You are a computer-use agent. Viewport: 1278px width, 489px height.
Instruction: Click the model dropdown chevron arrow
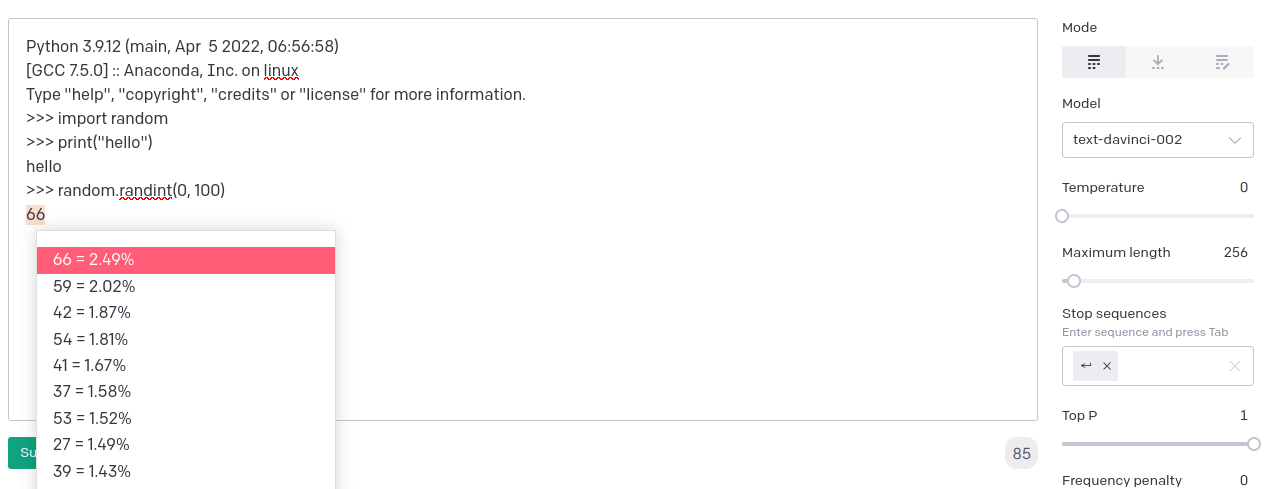(x=1235, y=140)
